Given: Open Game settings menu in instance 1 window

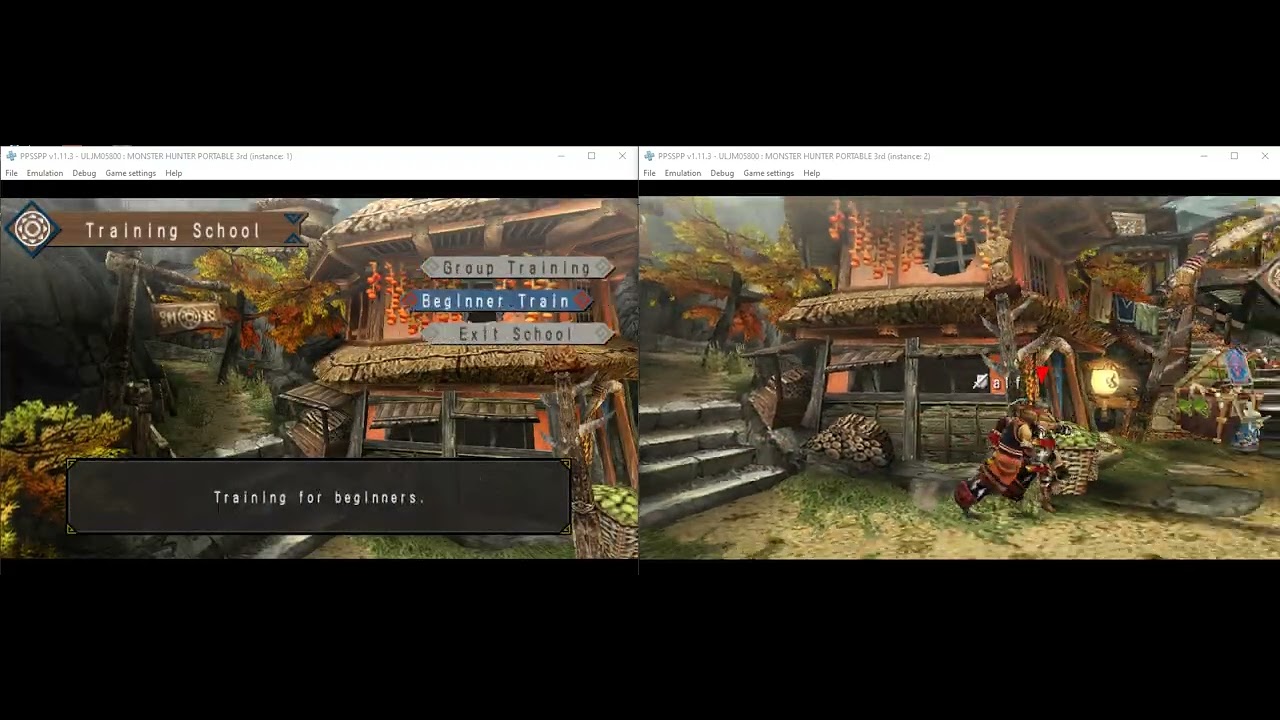Looking at the screenshot, I should click(131, 173).
